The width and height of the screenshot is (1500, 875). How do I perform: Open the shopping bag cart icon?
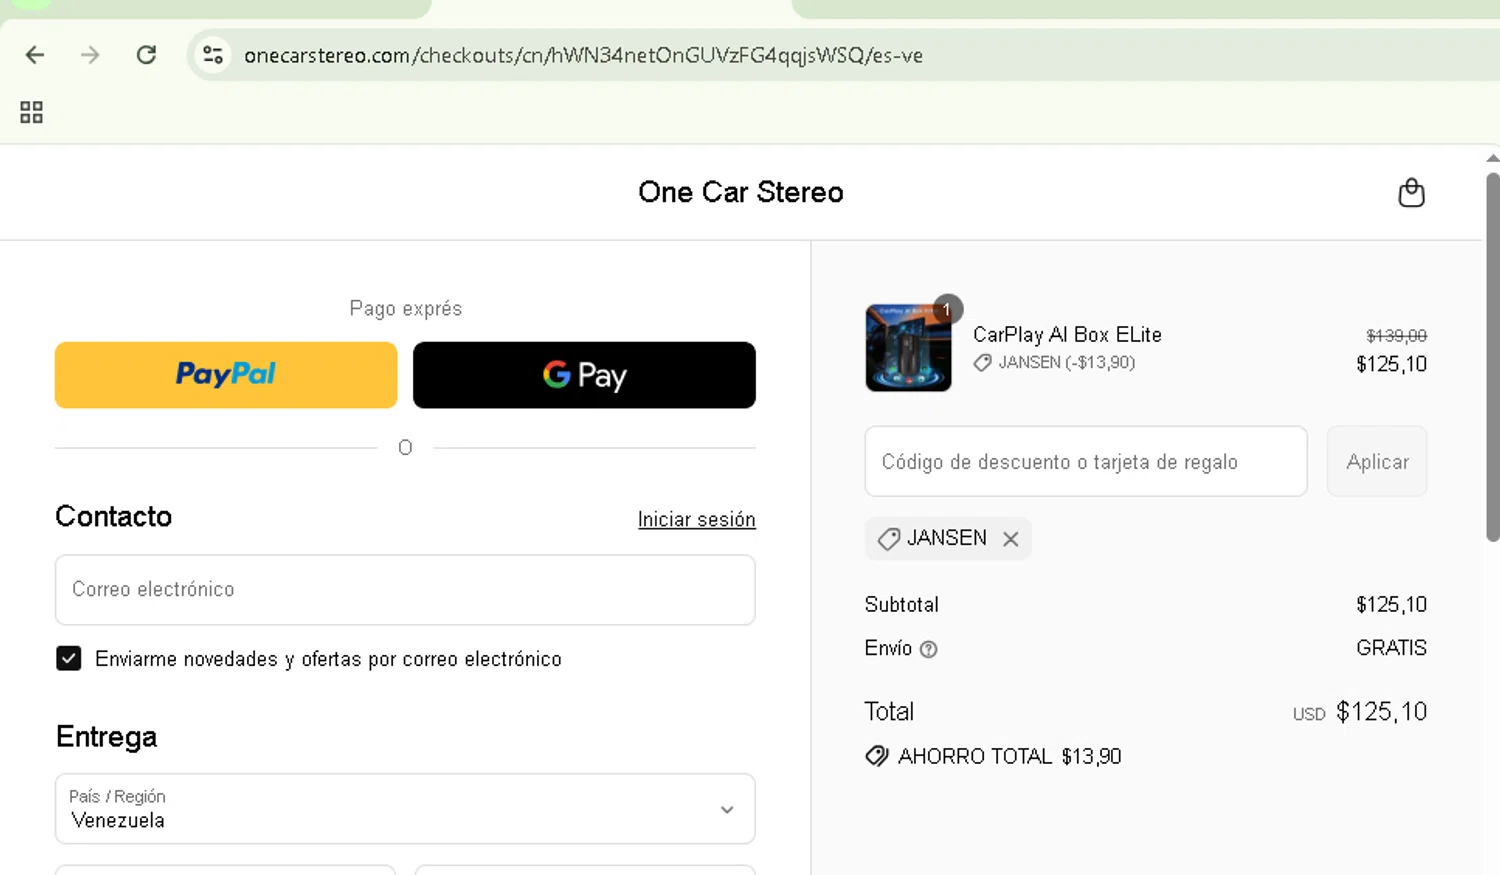pyautogui.click(x=1411, y=192)
